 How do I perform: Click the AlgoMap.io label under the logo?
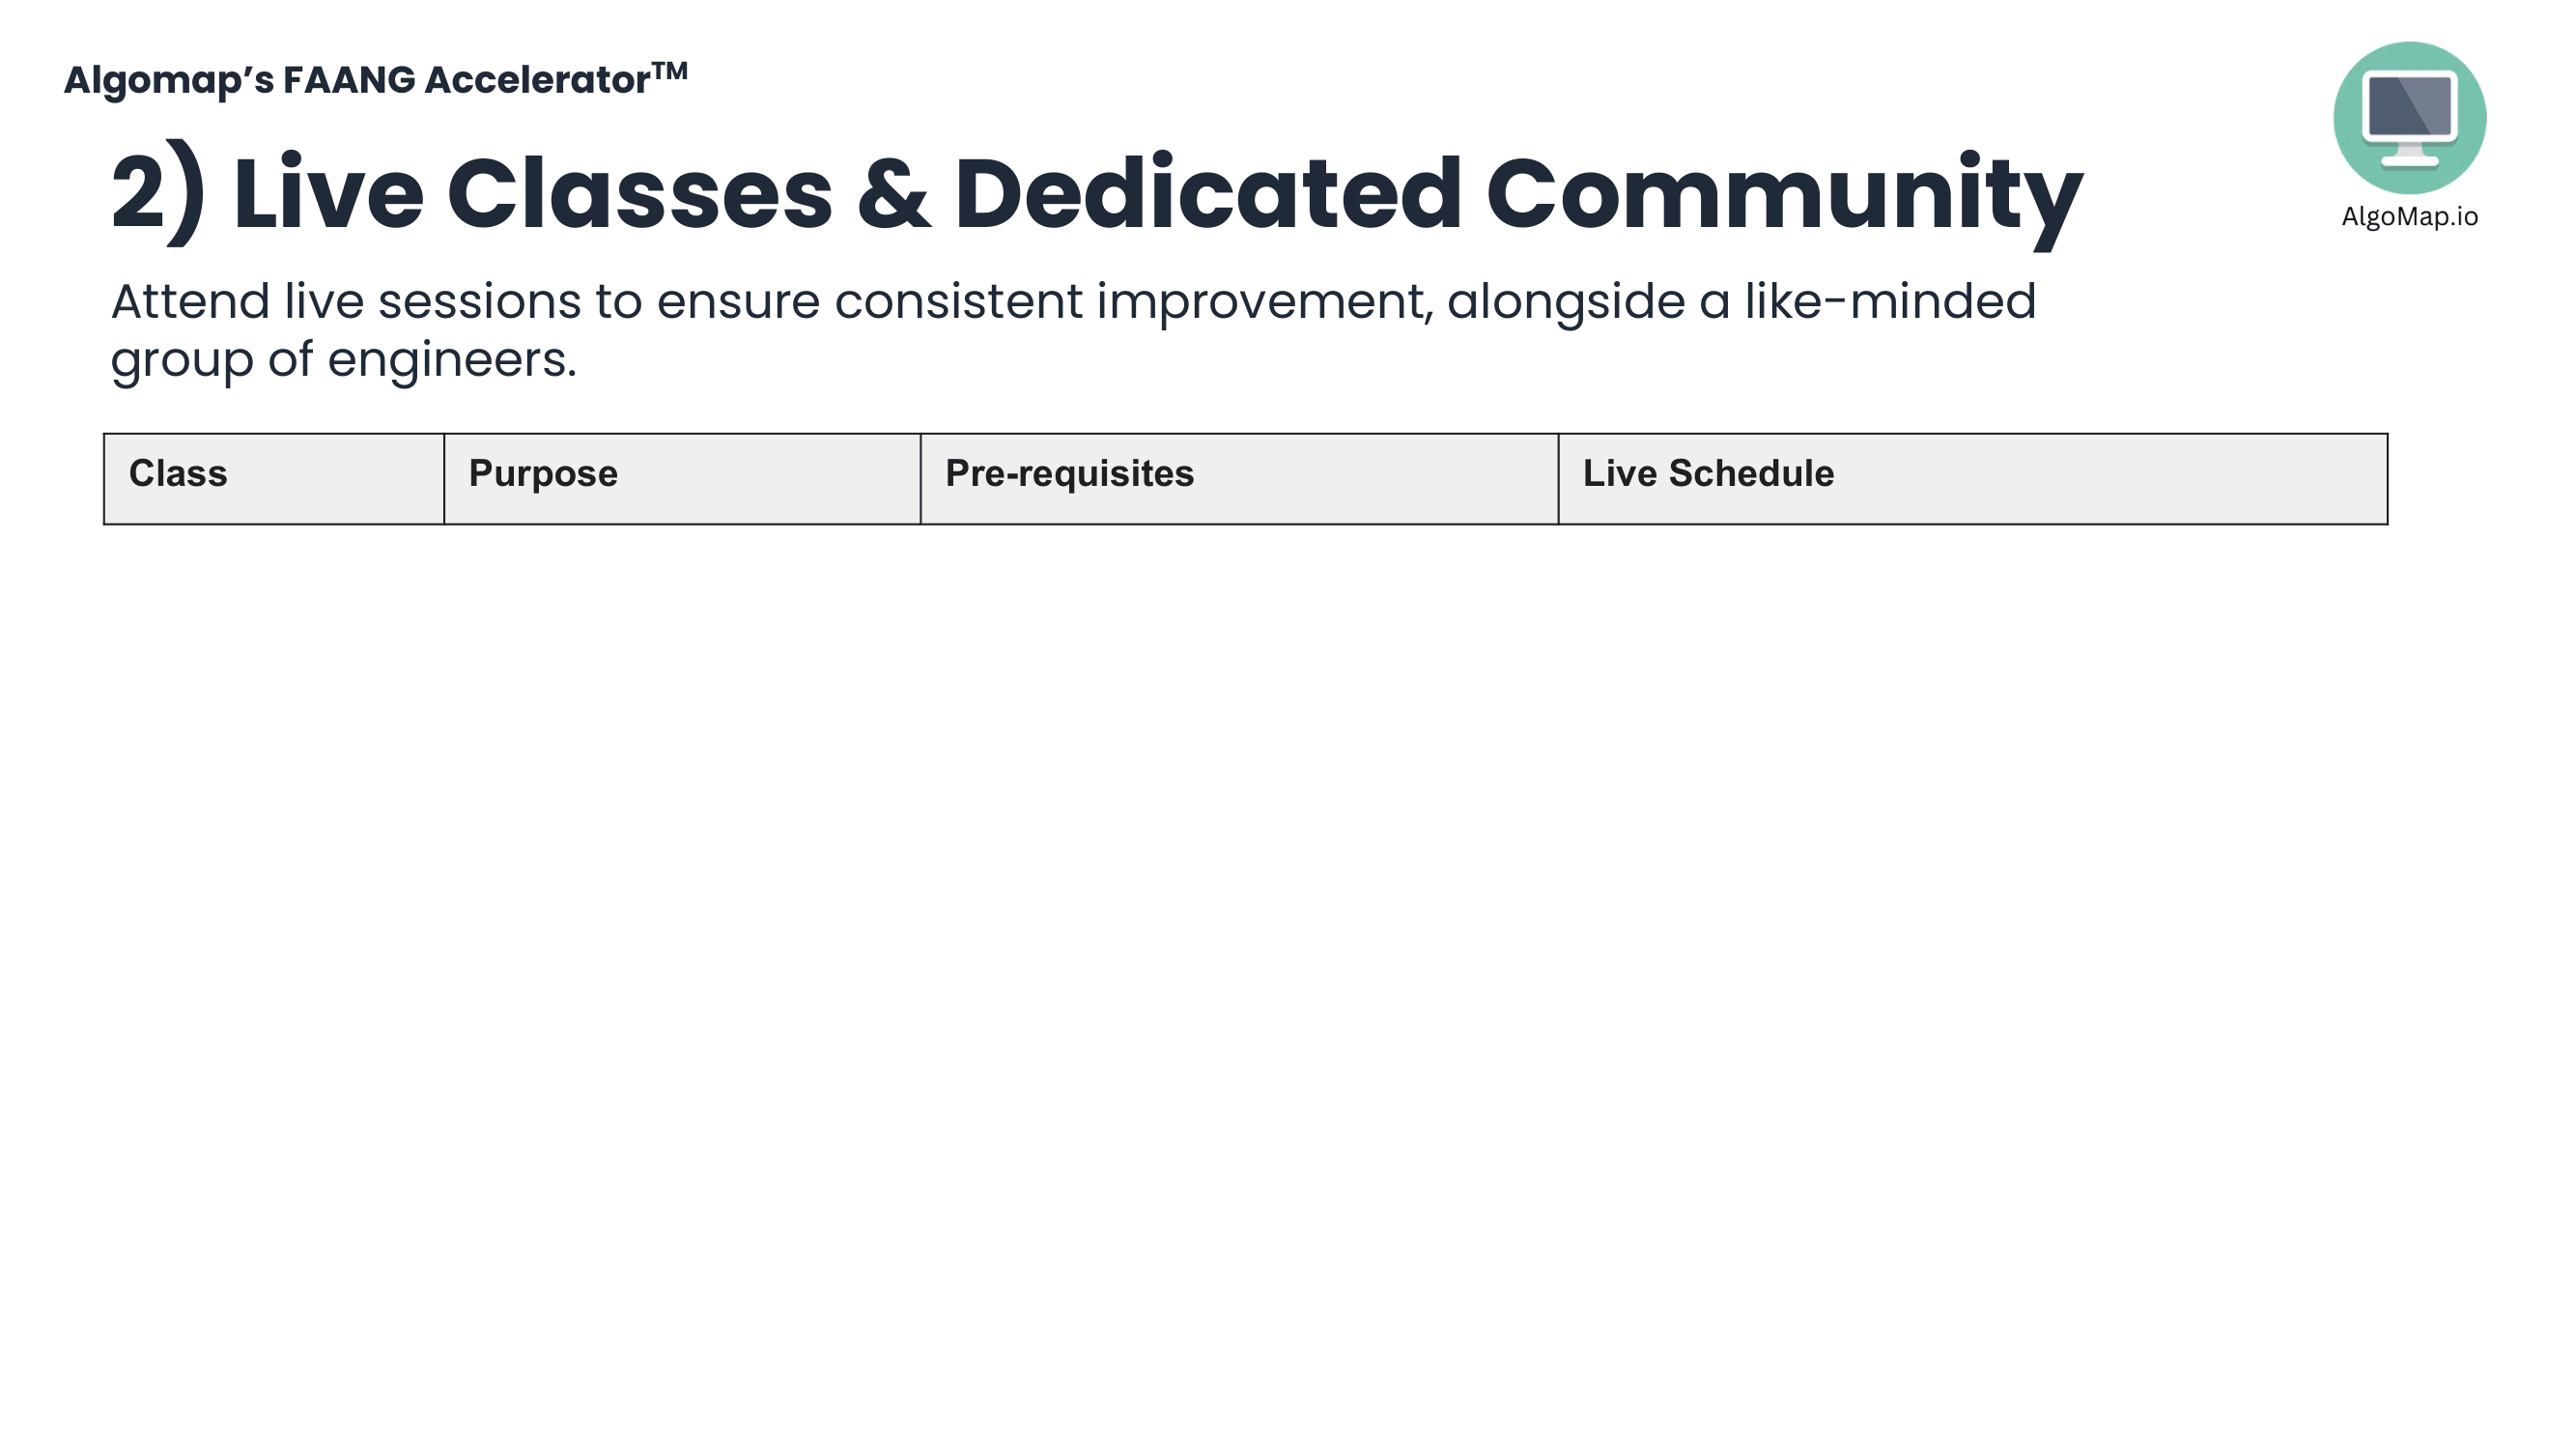coord(2409,217)
